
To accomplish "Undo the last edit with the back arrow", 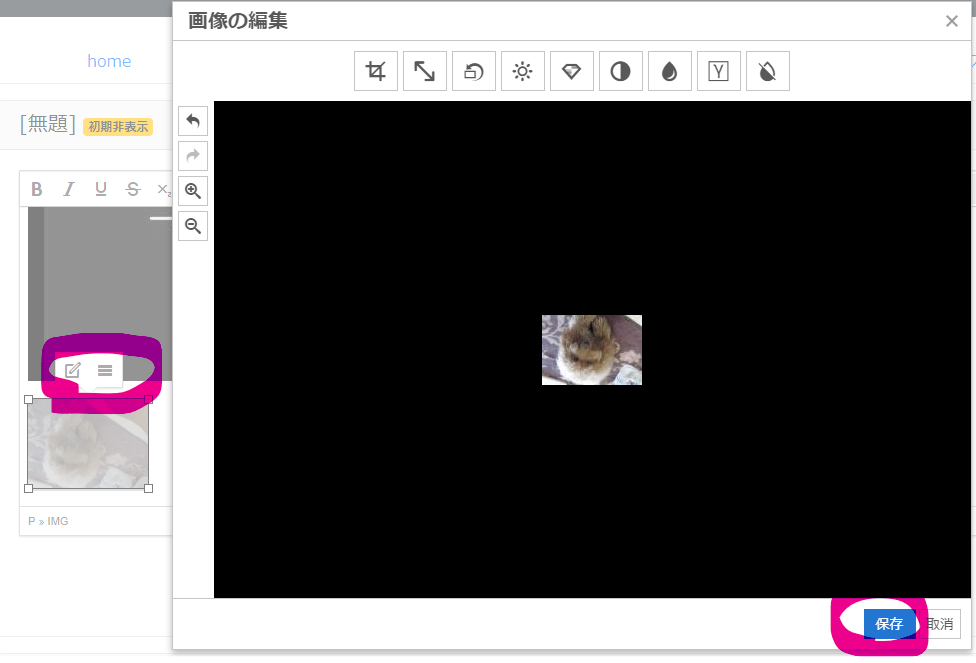I will point(192,120).
